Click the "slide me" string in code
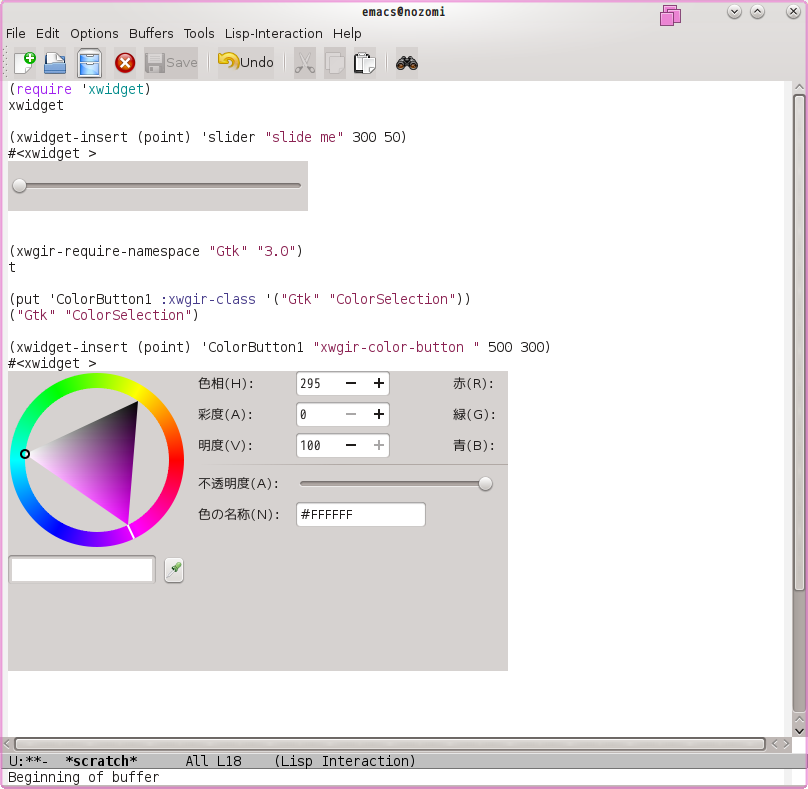Screen dimensions: 808x789 coord(304,137)
